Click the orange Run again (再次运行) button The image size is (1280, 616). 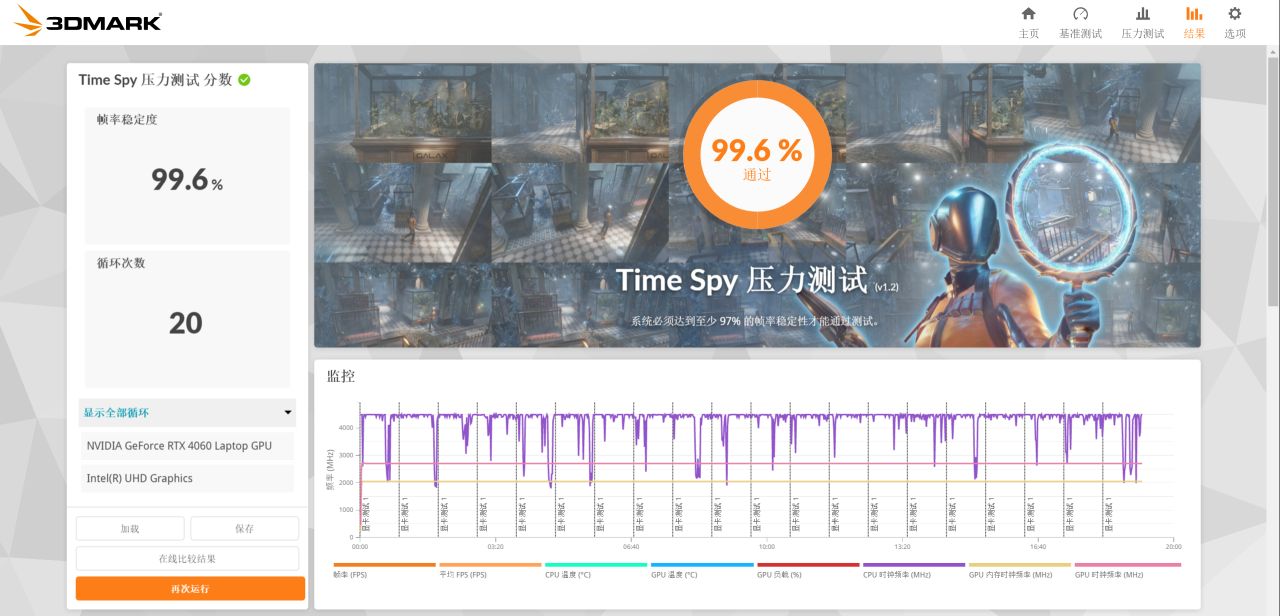coord(190,588)
